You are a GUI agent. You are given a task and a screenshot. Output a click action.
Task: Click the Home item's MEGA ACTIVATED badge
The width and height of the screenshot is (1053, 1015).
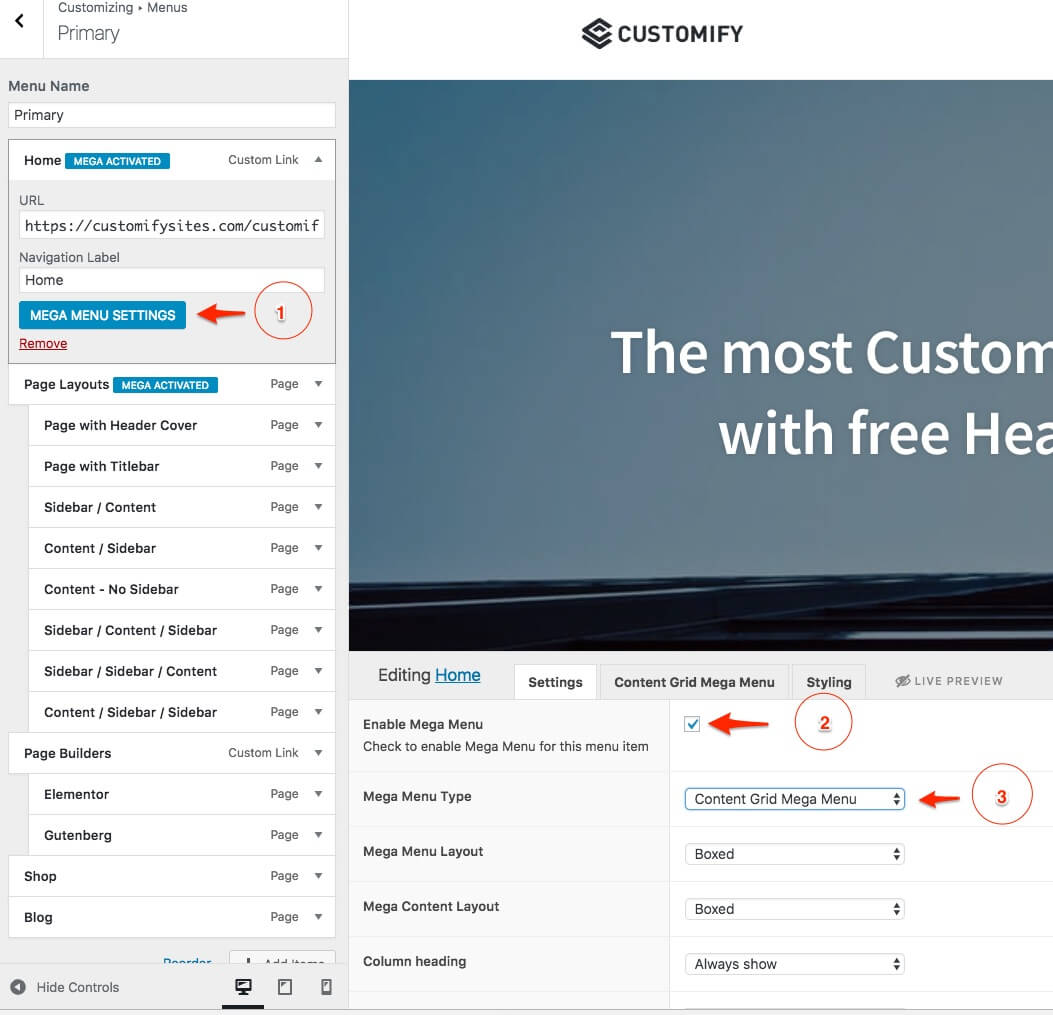click(x=118, y=161)
